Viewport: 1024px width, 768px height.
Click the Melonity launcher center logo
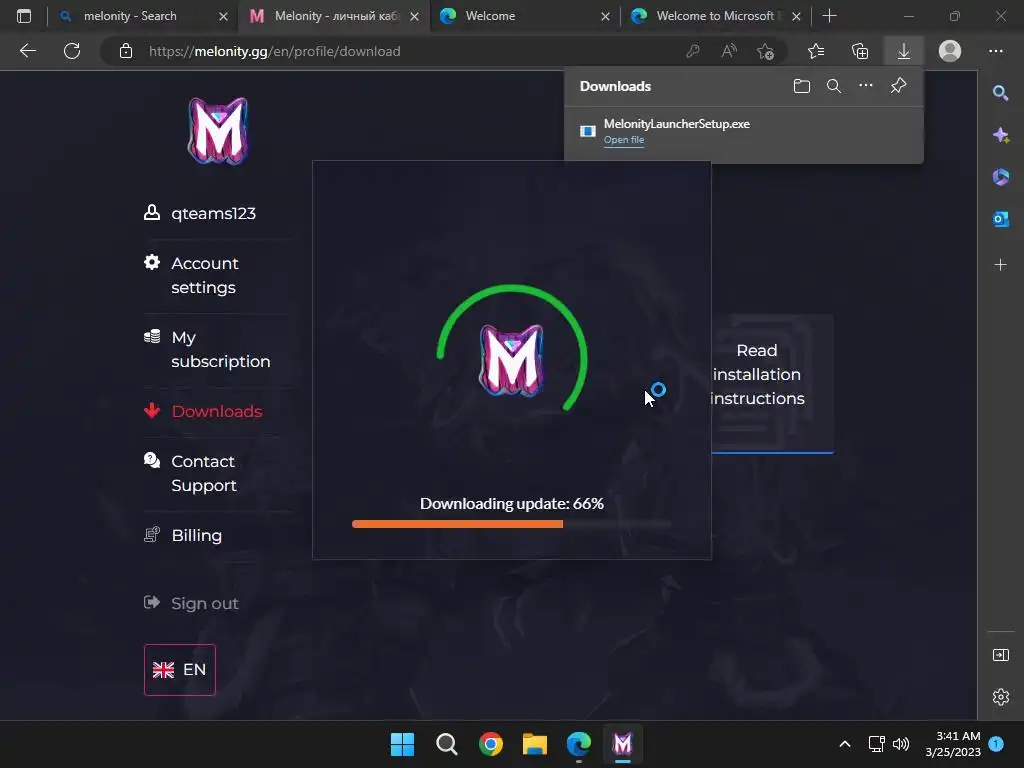tap(511, 360)
